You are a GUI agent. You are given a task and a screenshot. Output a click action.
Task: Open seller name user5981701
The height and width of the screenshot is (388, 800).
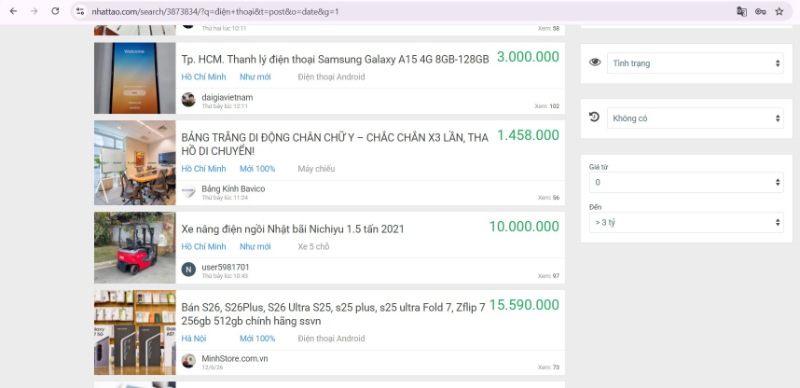[226, 267]
